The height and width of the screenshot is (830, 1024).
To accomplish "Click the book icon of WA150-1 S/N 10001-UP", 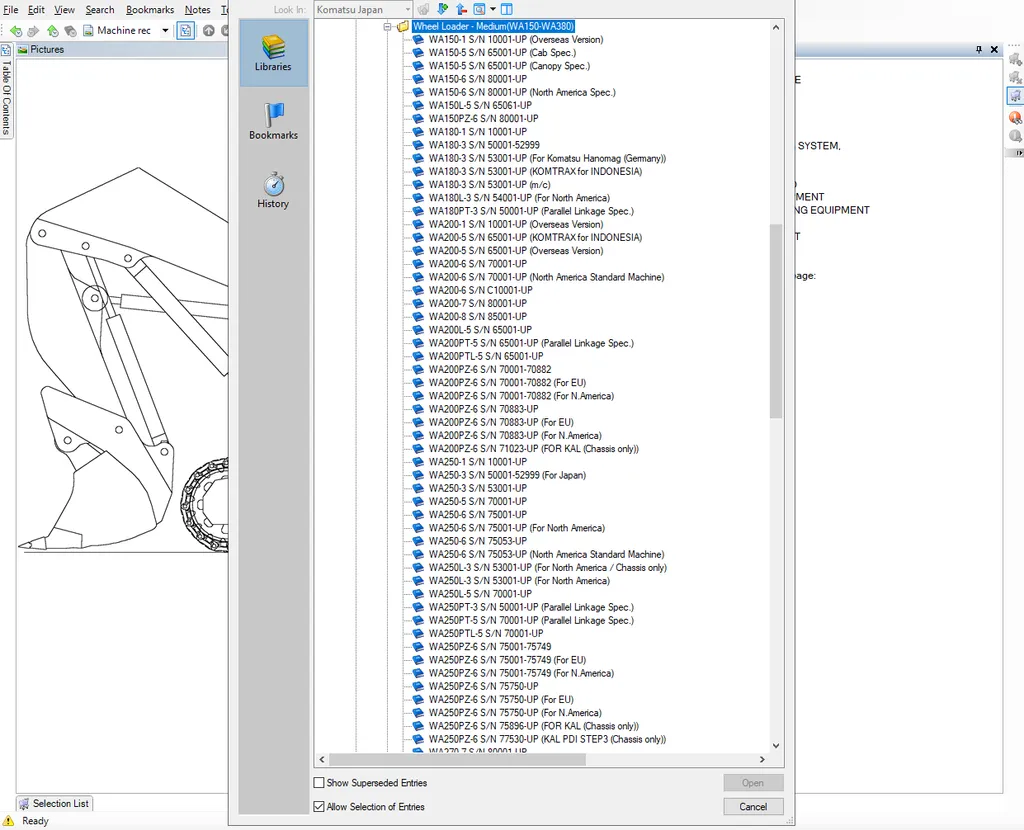I will click(x=419, y=40).
